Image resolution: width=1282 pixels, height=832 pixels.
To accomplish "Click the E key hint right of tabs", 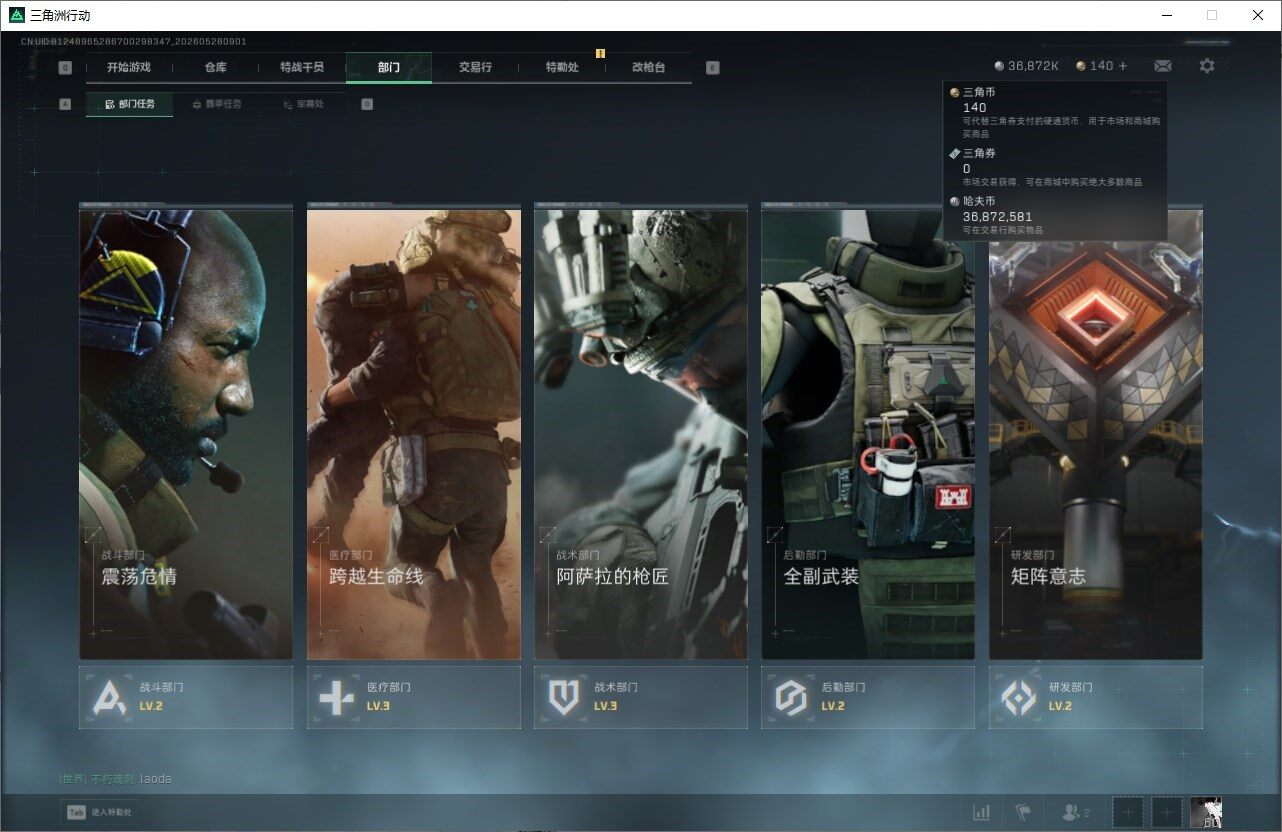I will (712, 68).
